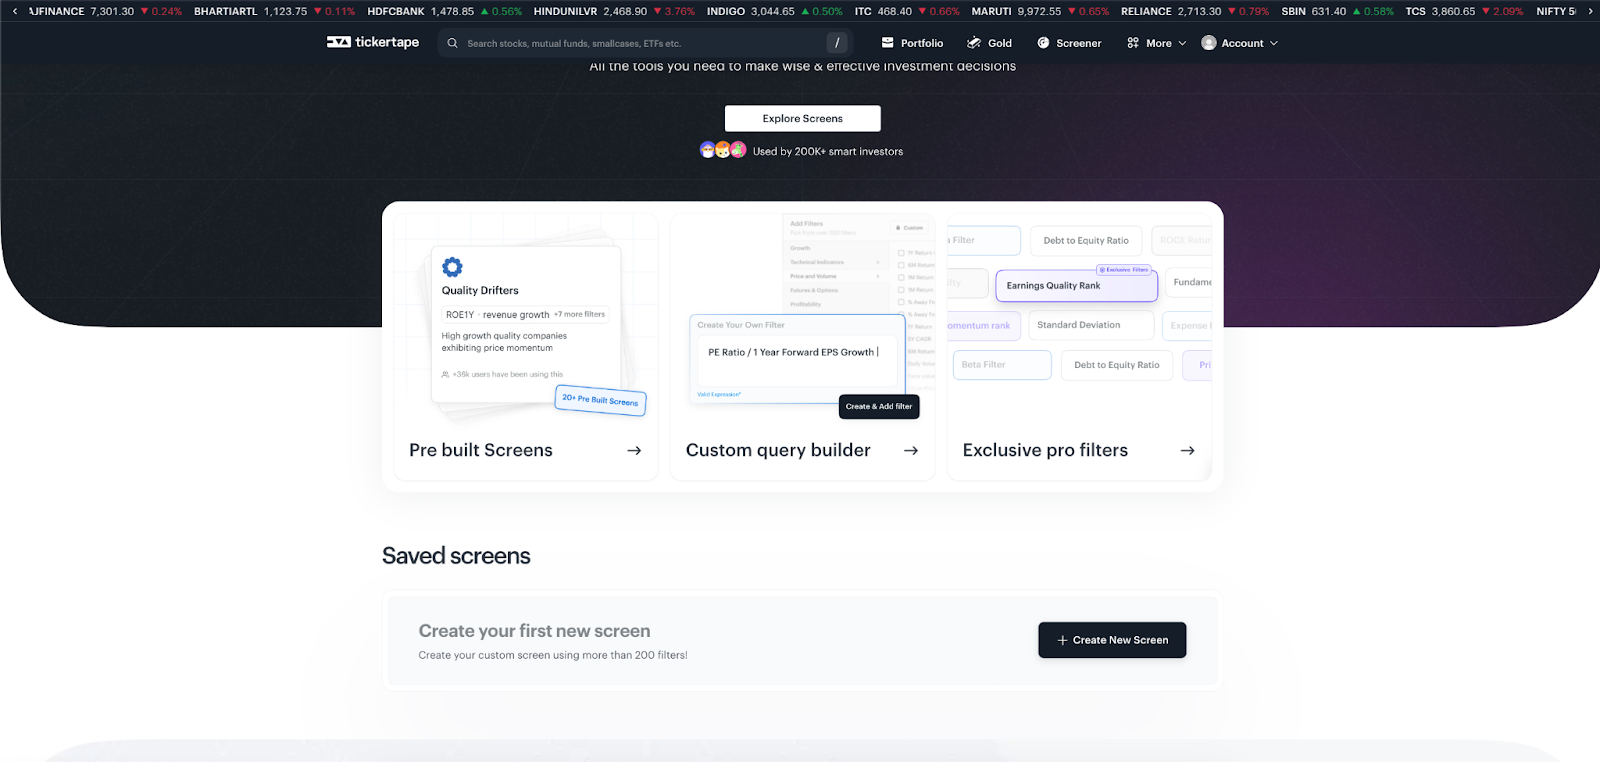
Task: Click the Create New Screen button
Action: [x=1112, y=640]
